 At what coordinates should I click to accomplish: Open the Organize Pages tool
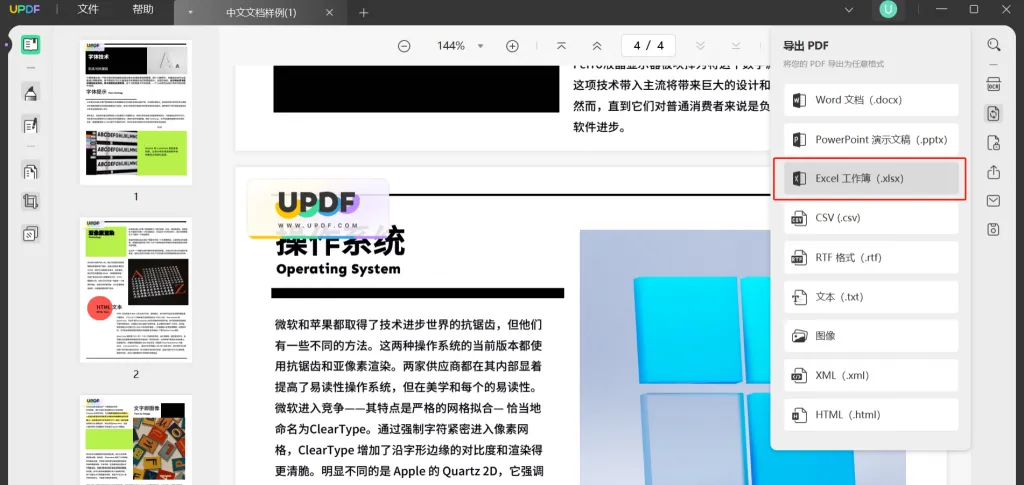(30, 171)
